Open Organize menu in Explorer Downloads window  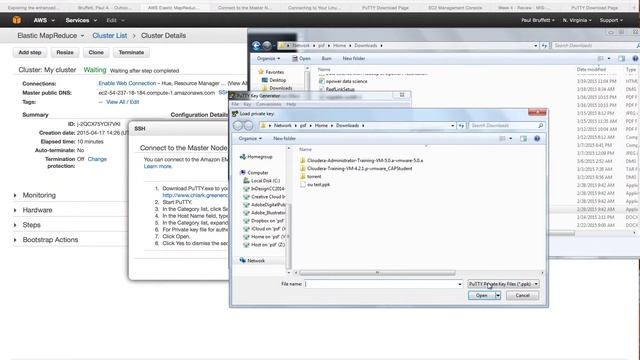point(269,59)
